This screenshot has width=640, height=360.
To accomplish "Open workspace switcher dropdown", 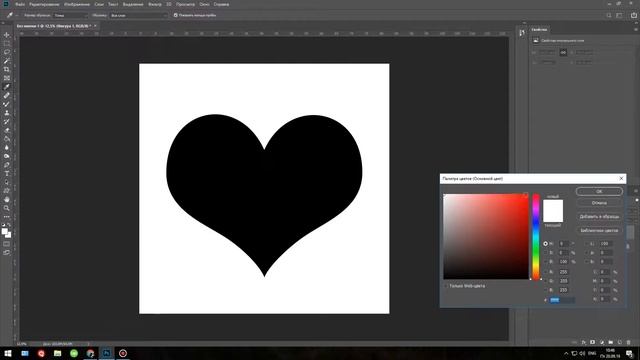I will (619, 15).
